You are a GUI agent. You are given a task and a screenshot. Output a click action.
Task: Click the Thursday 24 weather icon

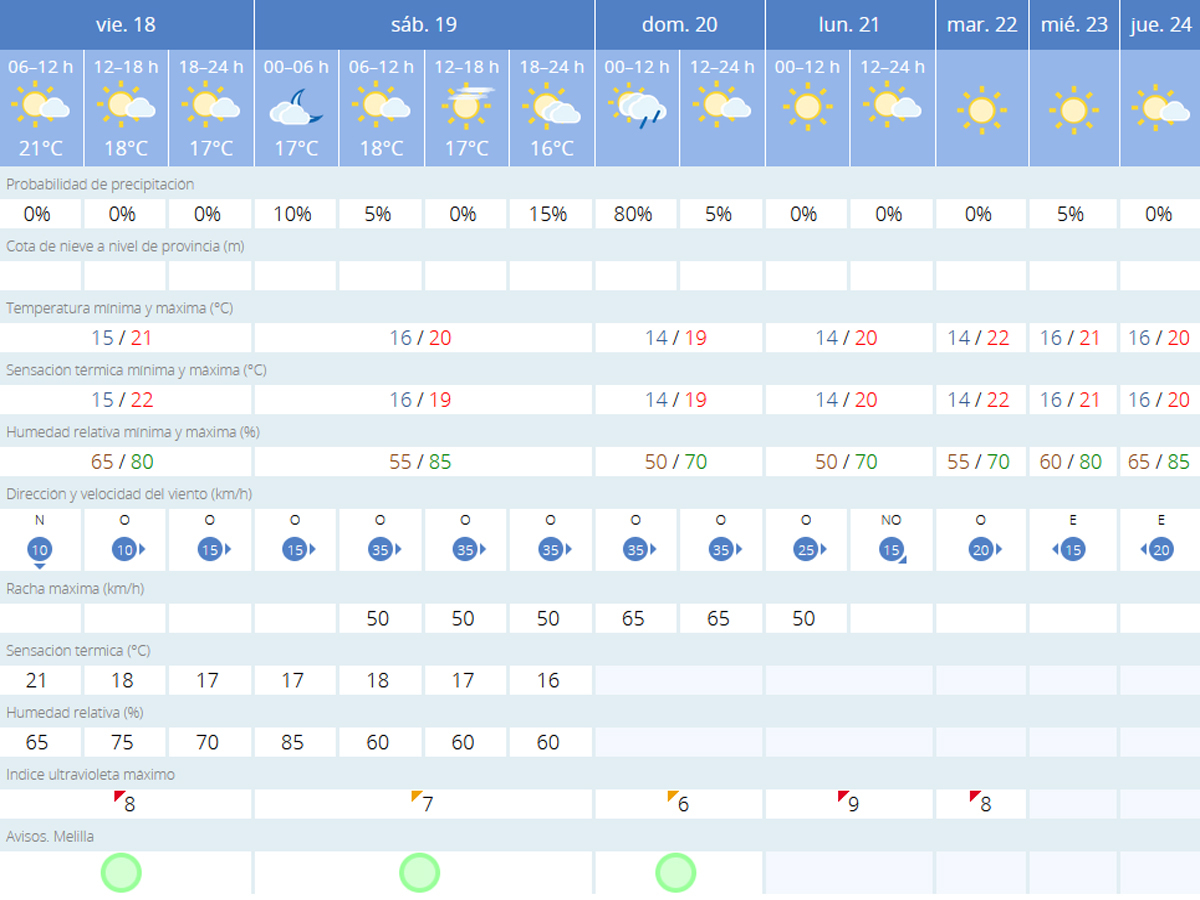[x=1160, y=108]
